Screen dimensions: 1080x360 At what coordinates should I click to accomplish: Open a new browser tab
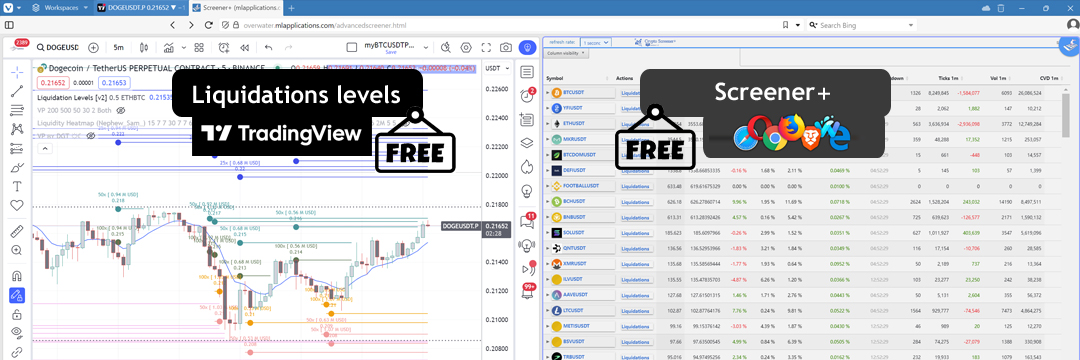(291, 8)
